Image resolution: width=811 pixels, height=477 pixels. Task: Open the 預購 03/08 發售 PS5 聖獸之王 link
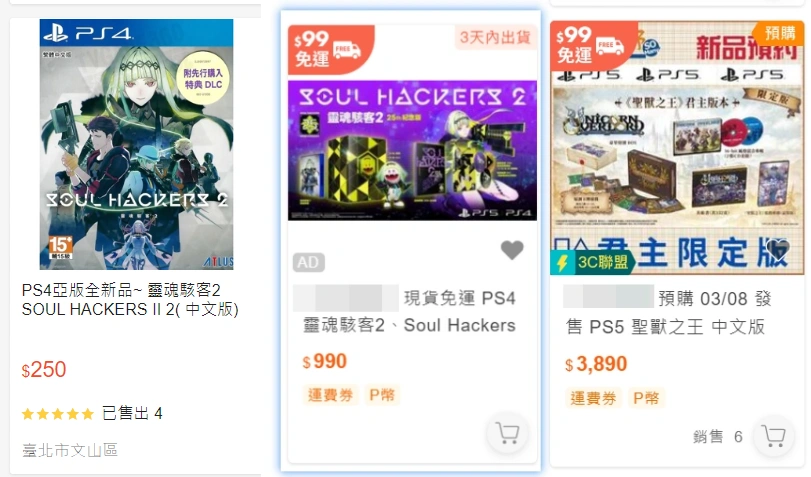pyautogui.click(x=669, y=312)
